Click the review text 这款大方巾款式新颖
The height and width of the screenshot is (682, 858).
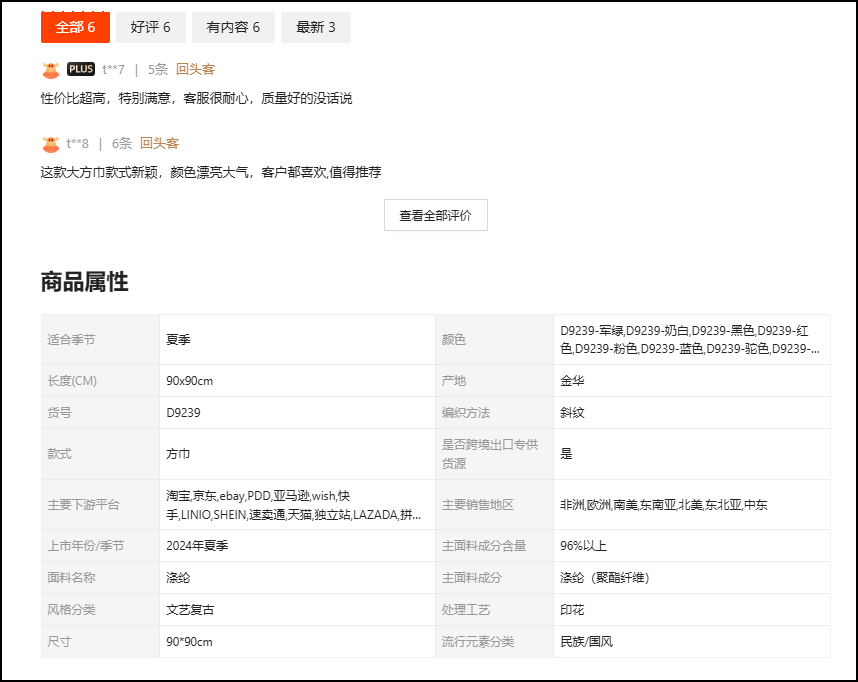(211, 172)
